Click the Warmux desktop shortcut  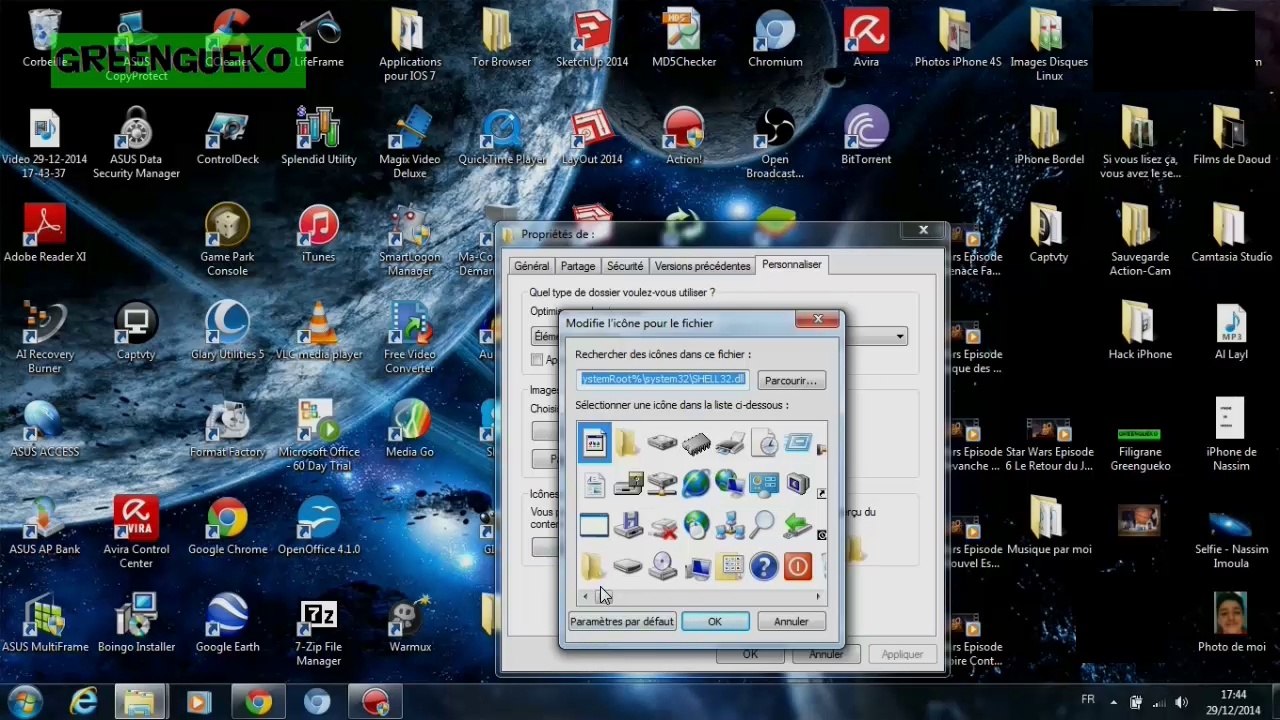click(410, 625)
